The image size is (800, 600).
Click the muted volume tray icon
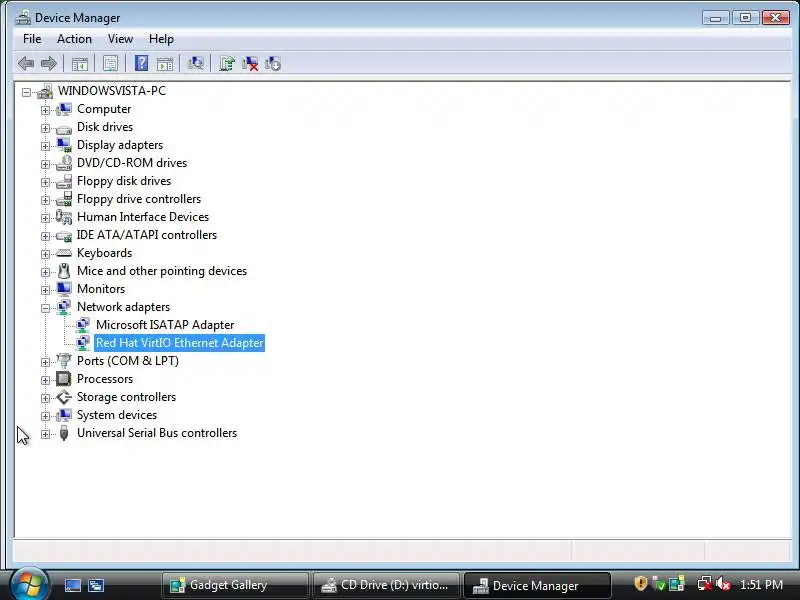(722, 584)
